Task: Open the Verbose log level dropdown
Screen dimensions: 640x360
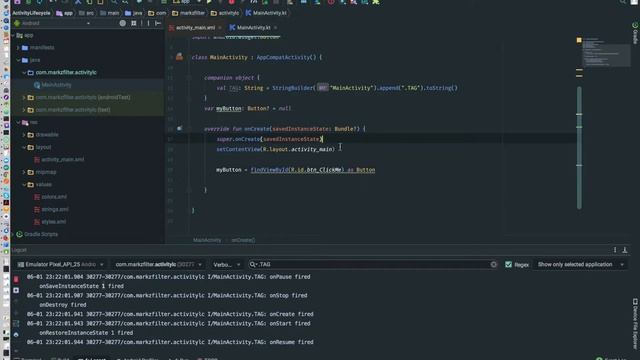Action: coord(227,264)
